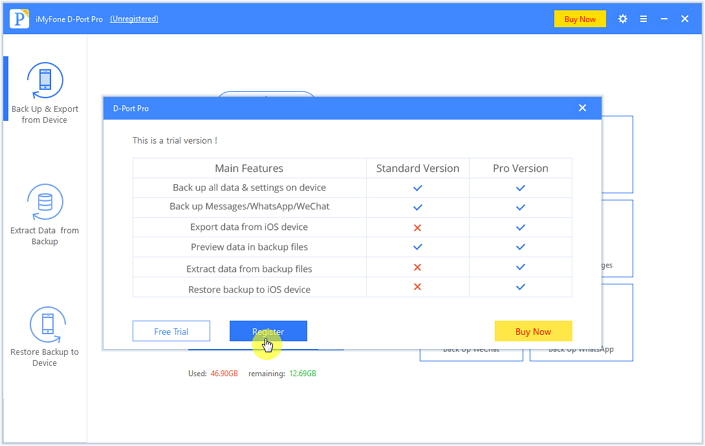Click 'Preview data in backup files' row text
Image resolution: width=705 pixels, height=446 pixels.
[x=249, y=247]
